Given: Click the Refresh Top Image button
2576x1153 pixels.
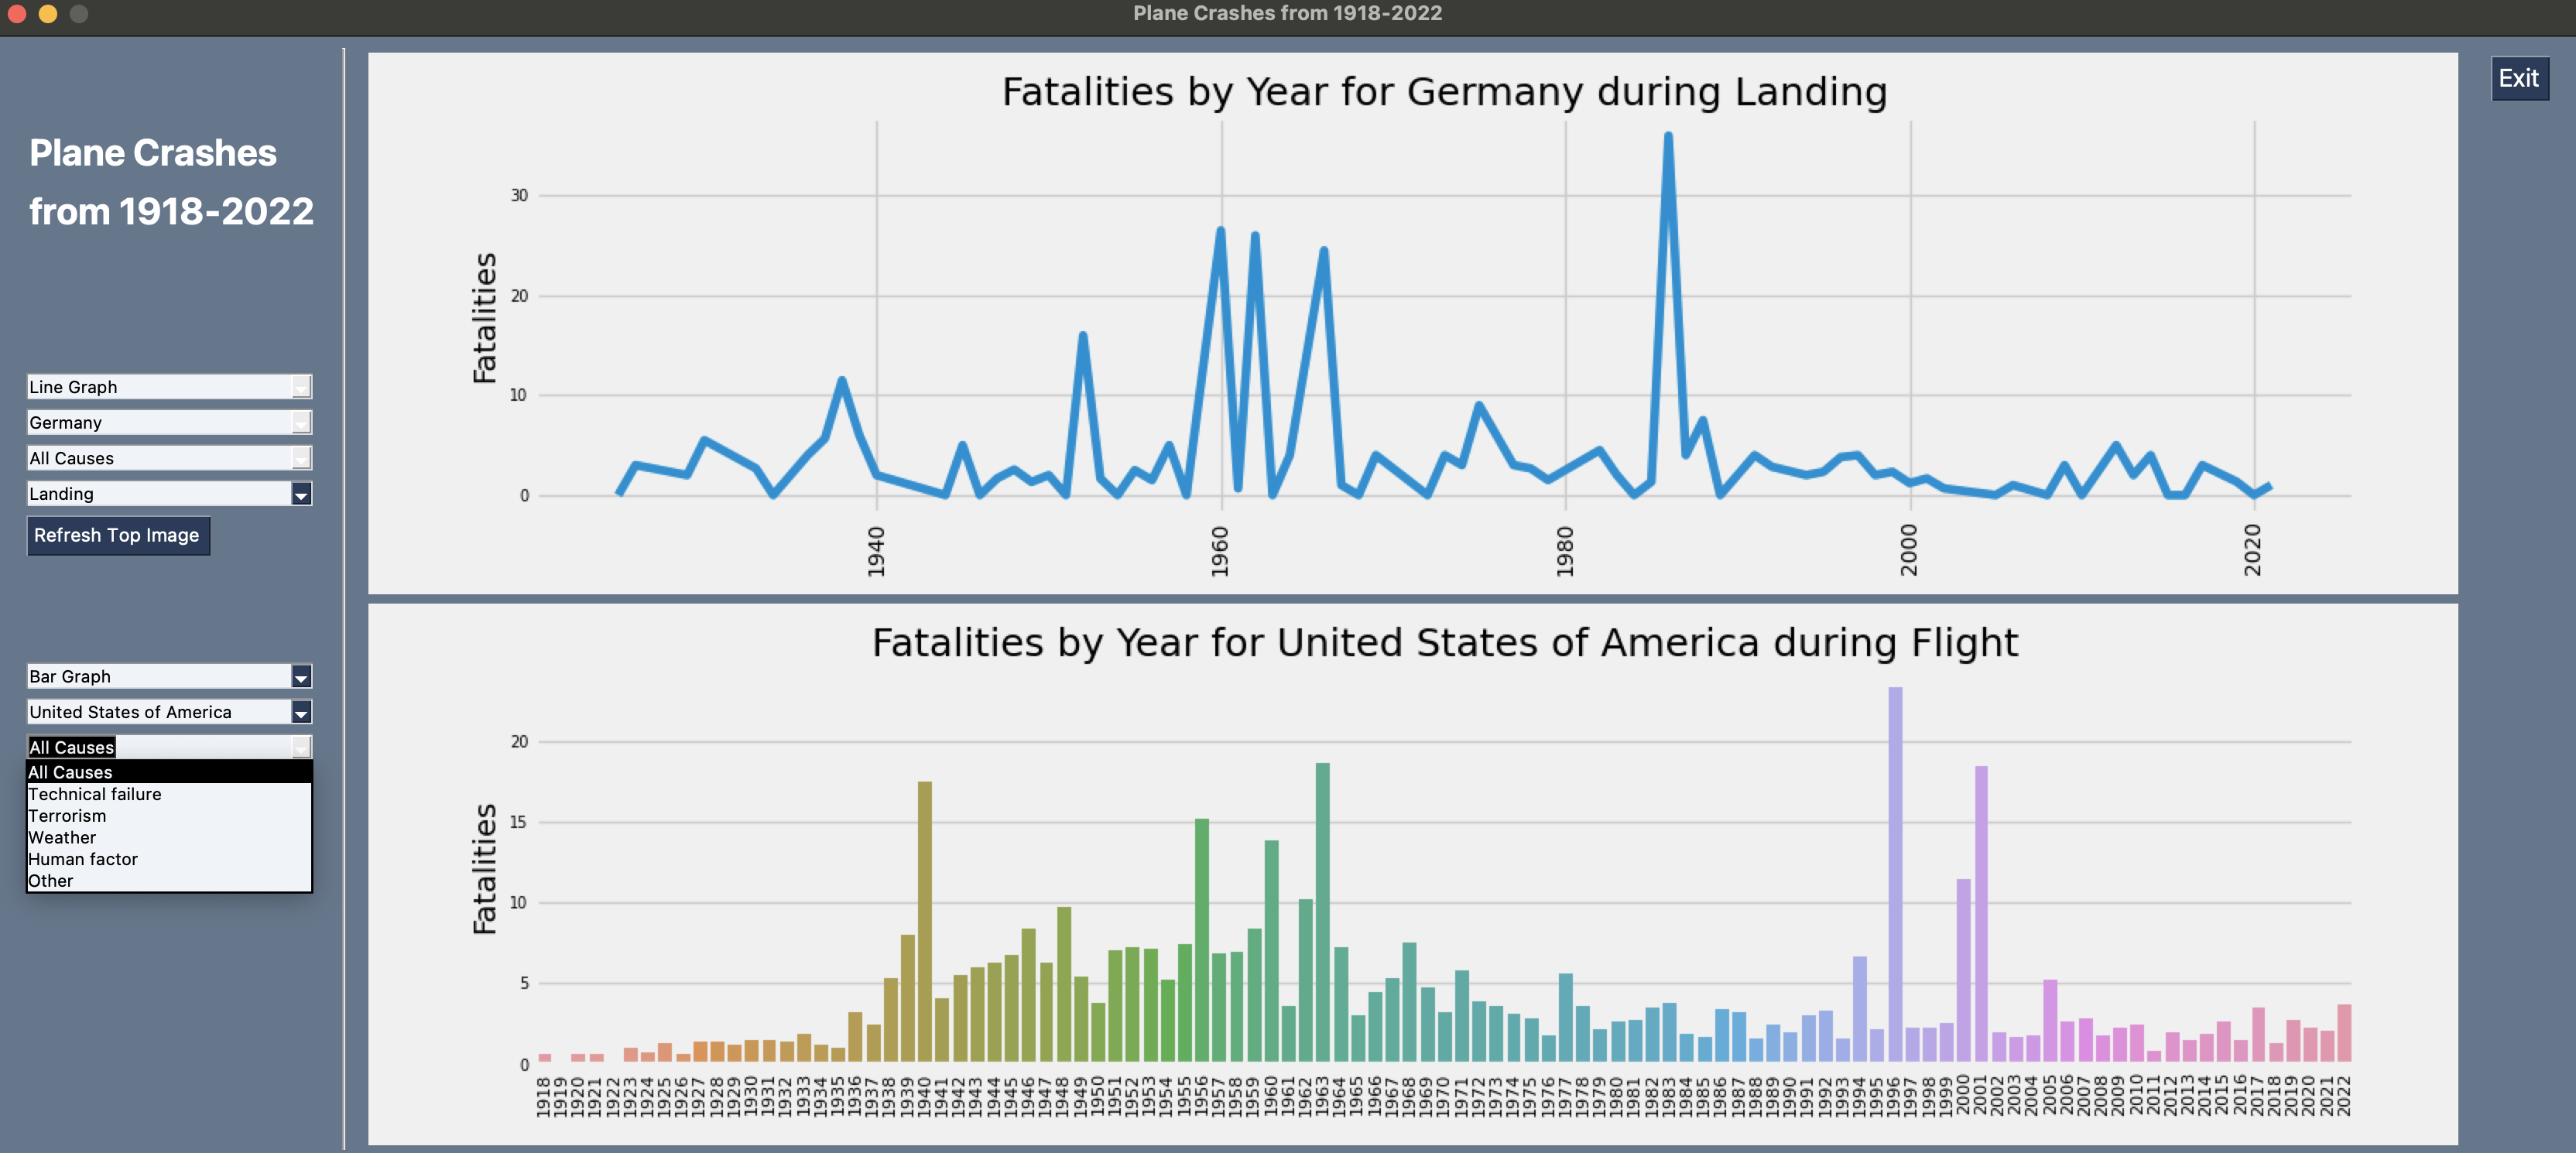Looking at the screenshot, I should [x=118, y=535].
